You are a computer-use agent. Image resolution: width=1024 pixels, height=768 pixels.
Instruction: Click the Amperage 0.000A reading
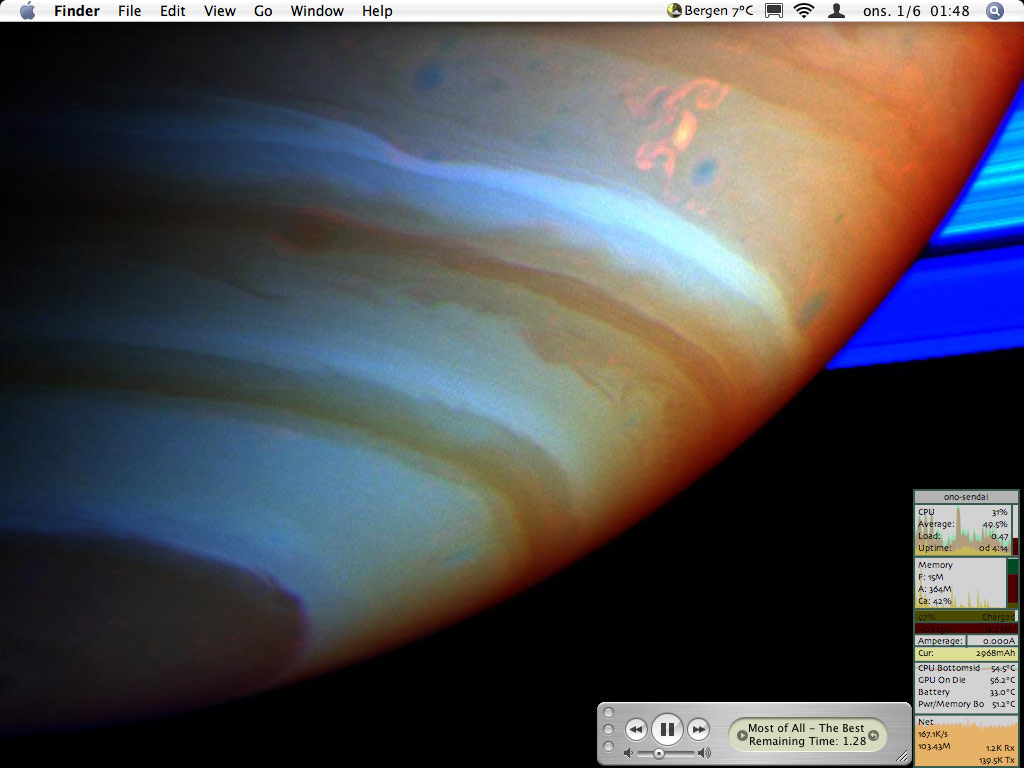pyautogui.click(x=966, y=641)
